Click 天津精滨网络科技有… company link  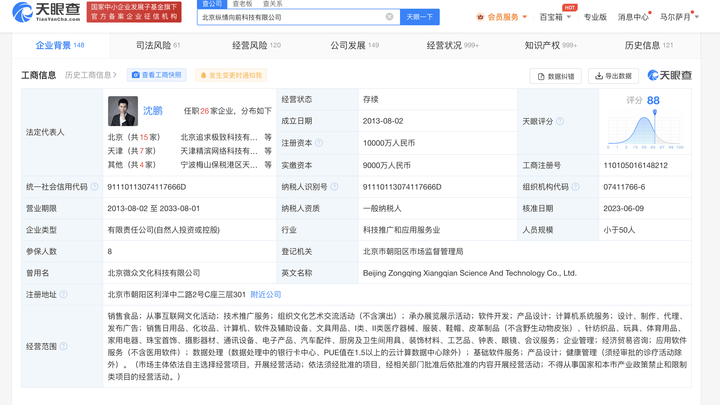tap(219, 151)
